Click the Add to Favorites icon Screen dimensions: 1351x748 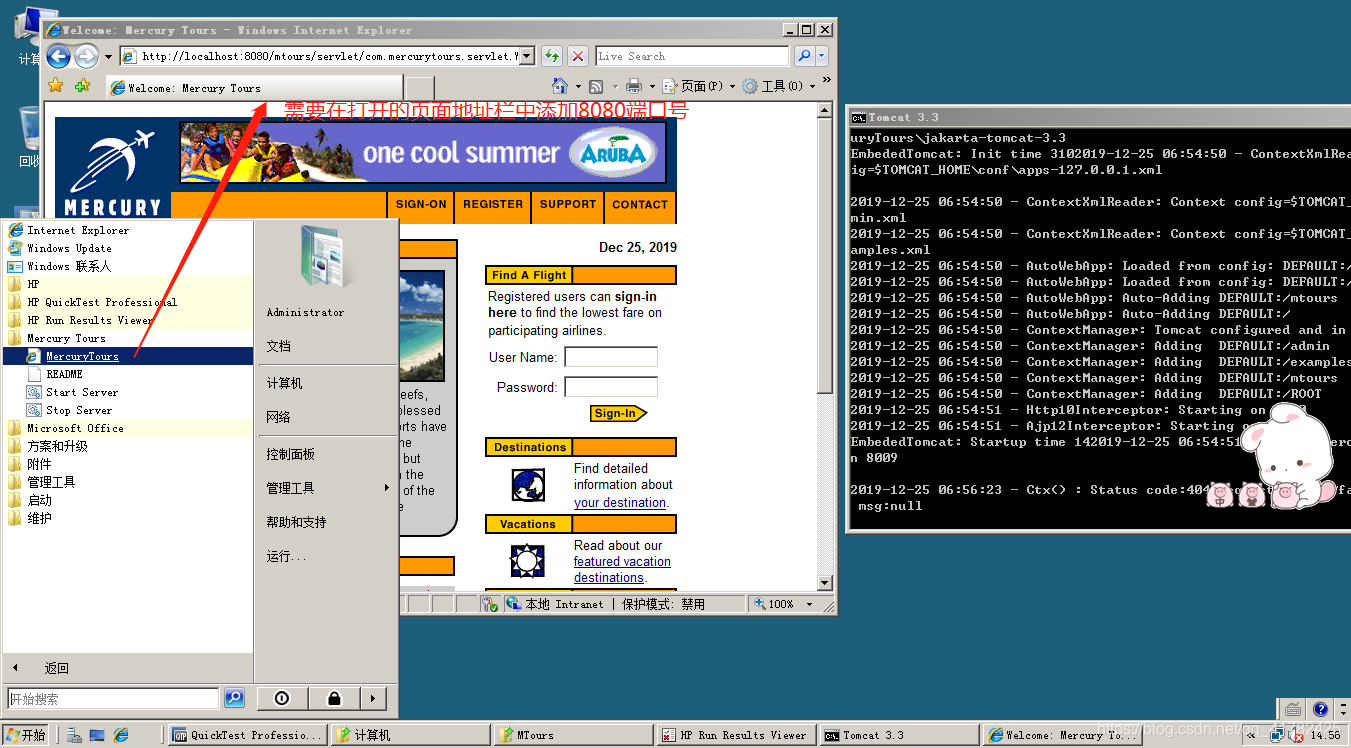click(83, 86)
